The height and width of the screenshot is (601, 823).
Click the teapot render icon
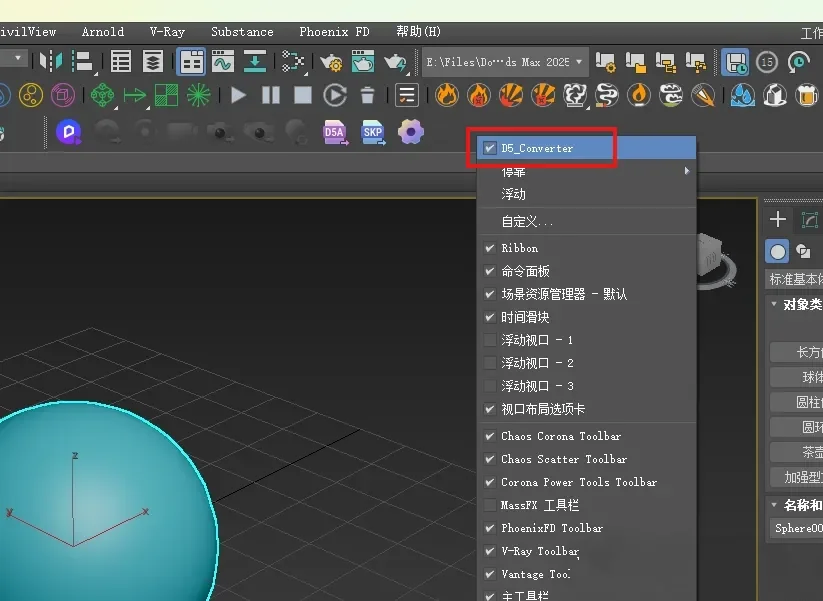pos(396,62)
